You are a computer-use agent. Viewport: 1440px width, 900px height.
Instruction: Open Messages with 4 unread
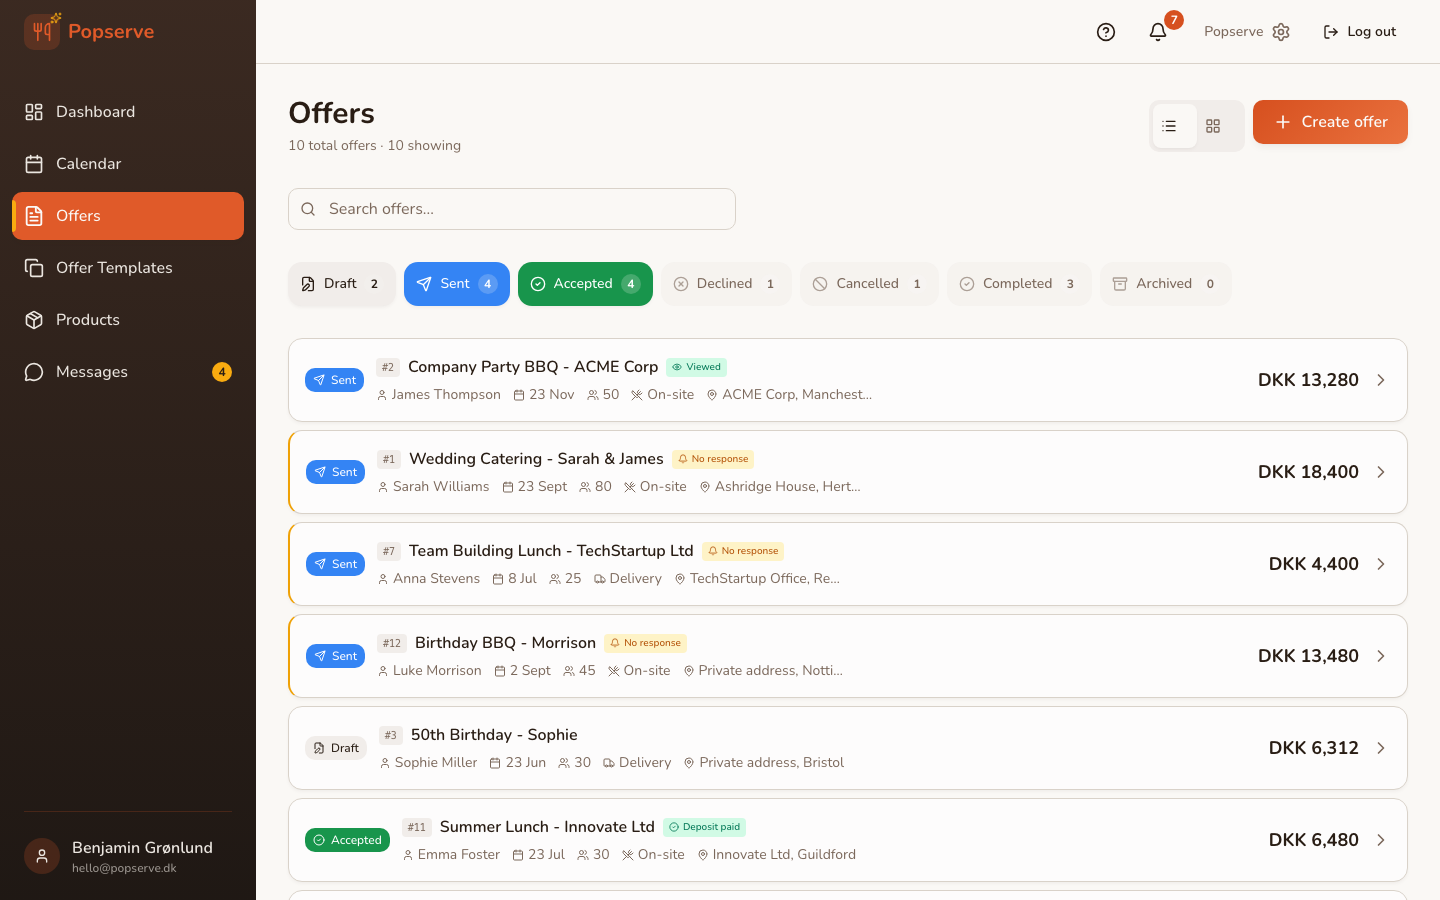point(92,371)
